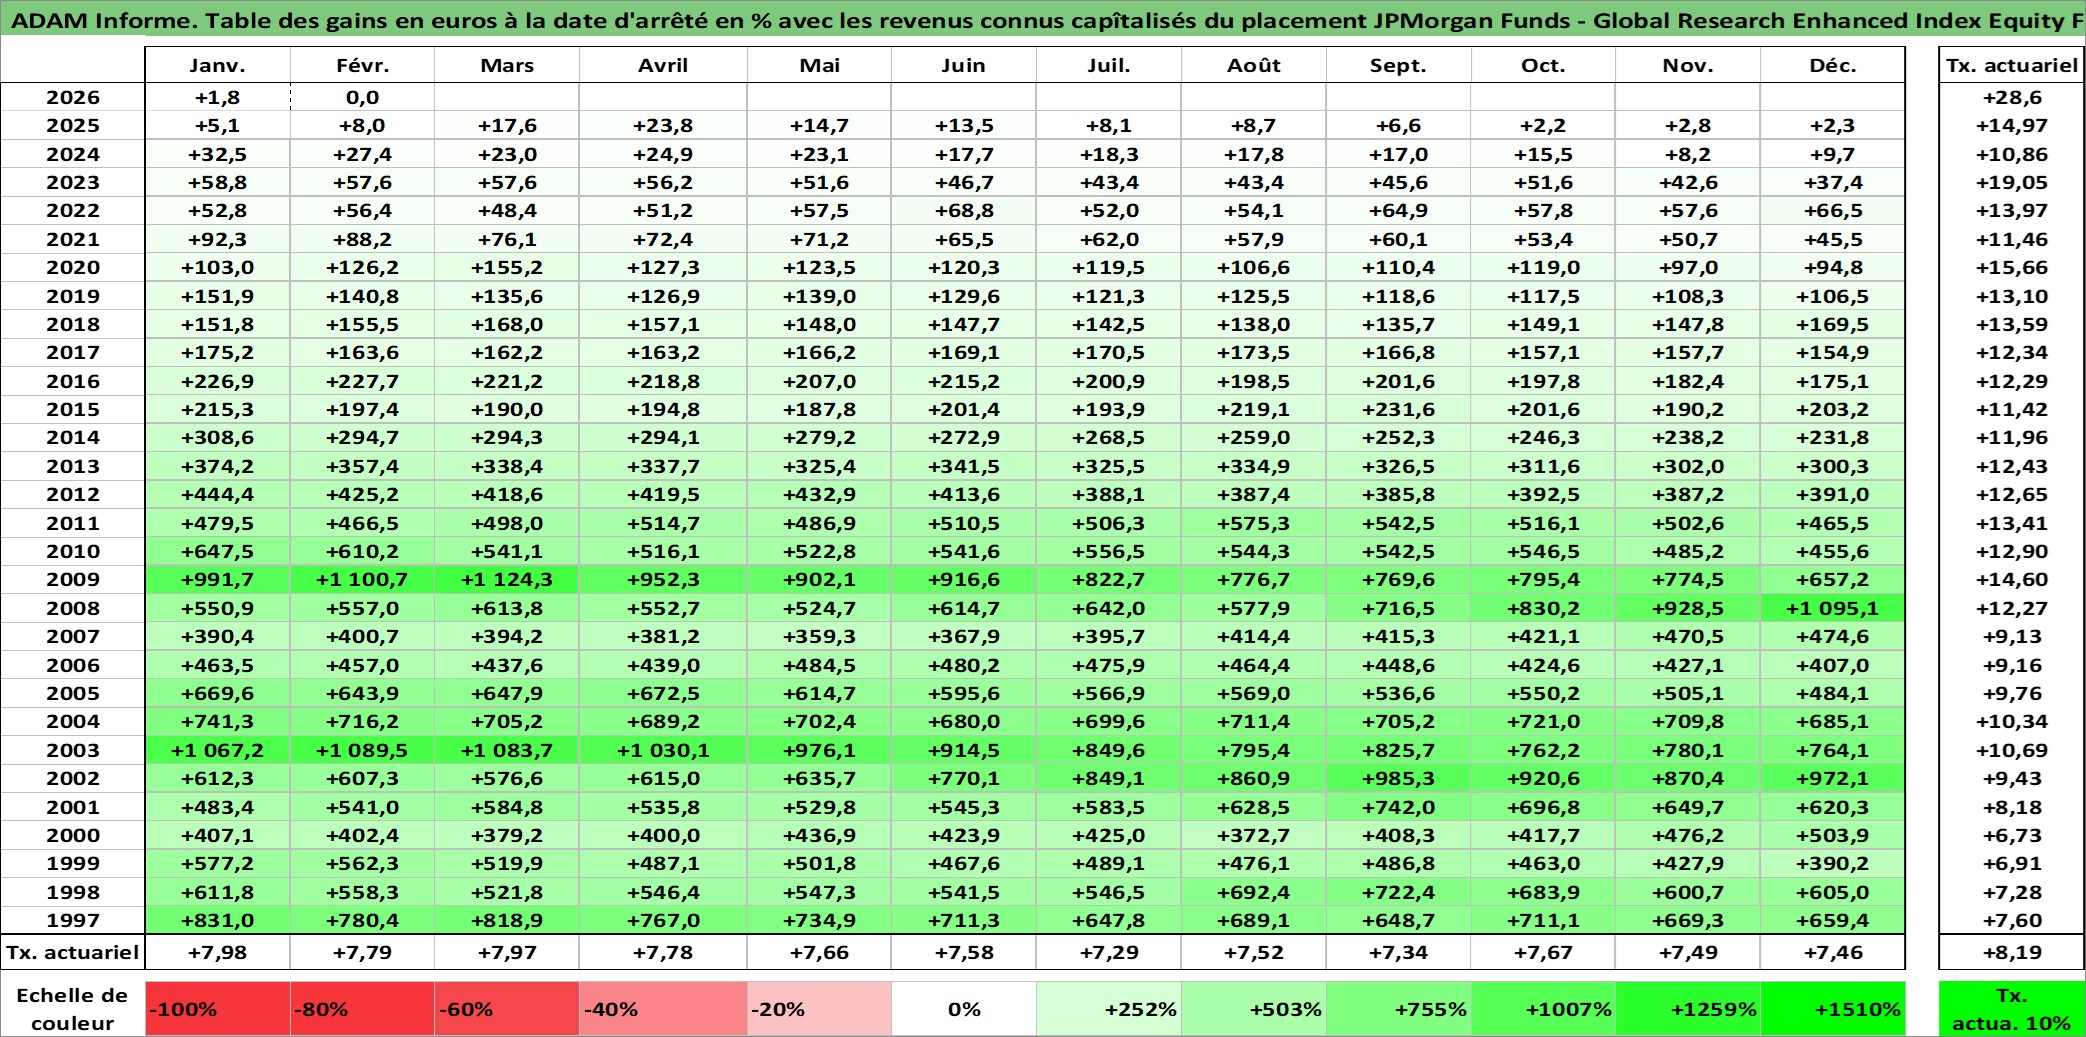This screenshot has width=2086, height=1037.
Task: Select the +1510% bright green swatch
Action: [1833, 1009]
